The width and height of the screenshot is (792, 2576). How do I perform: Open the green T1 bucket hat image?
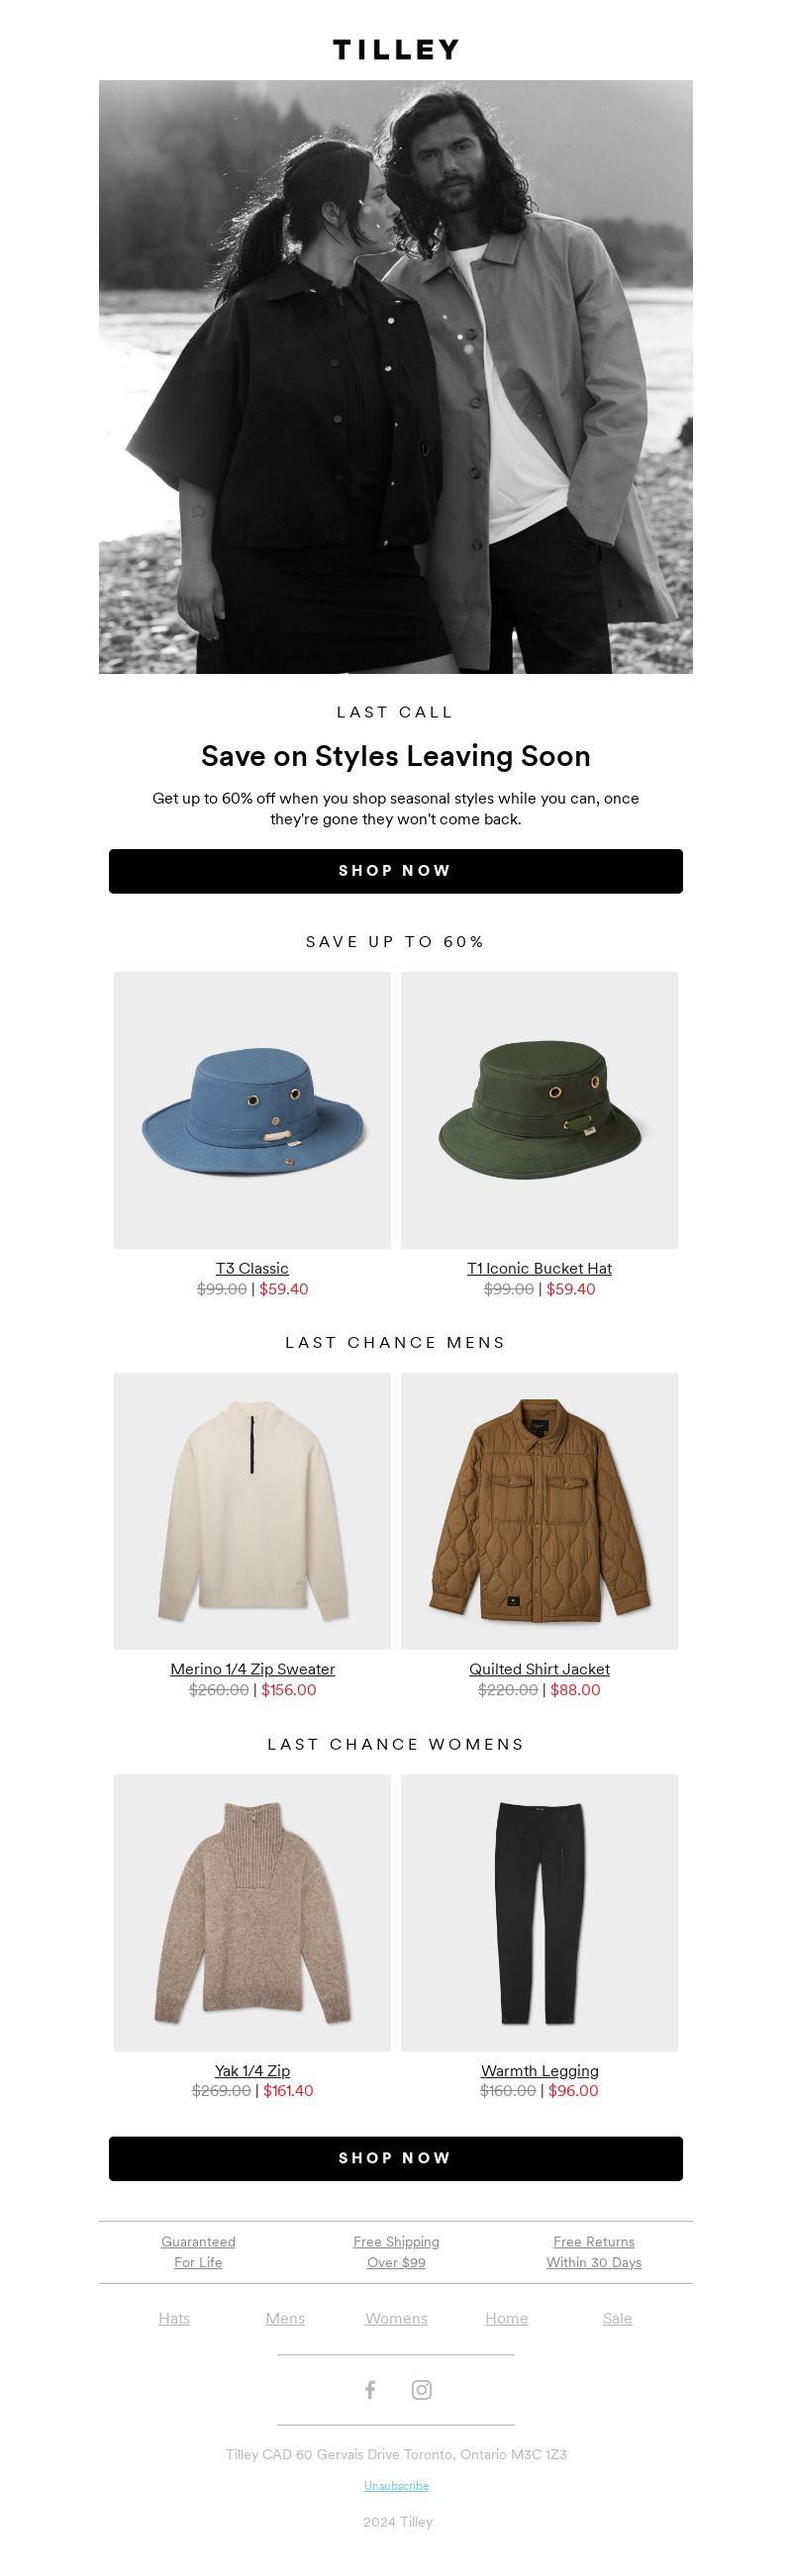tap(539, 1110)
